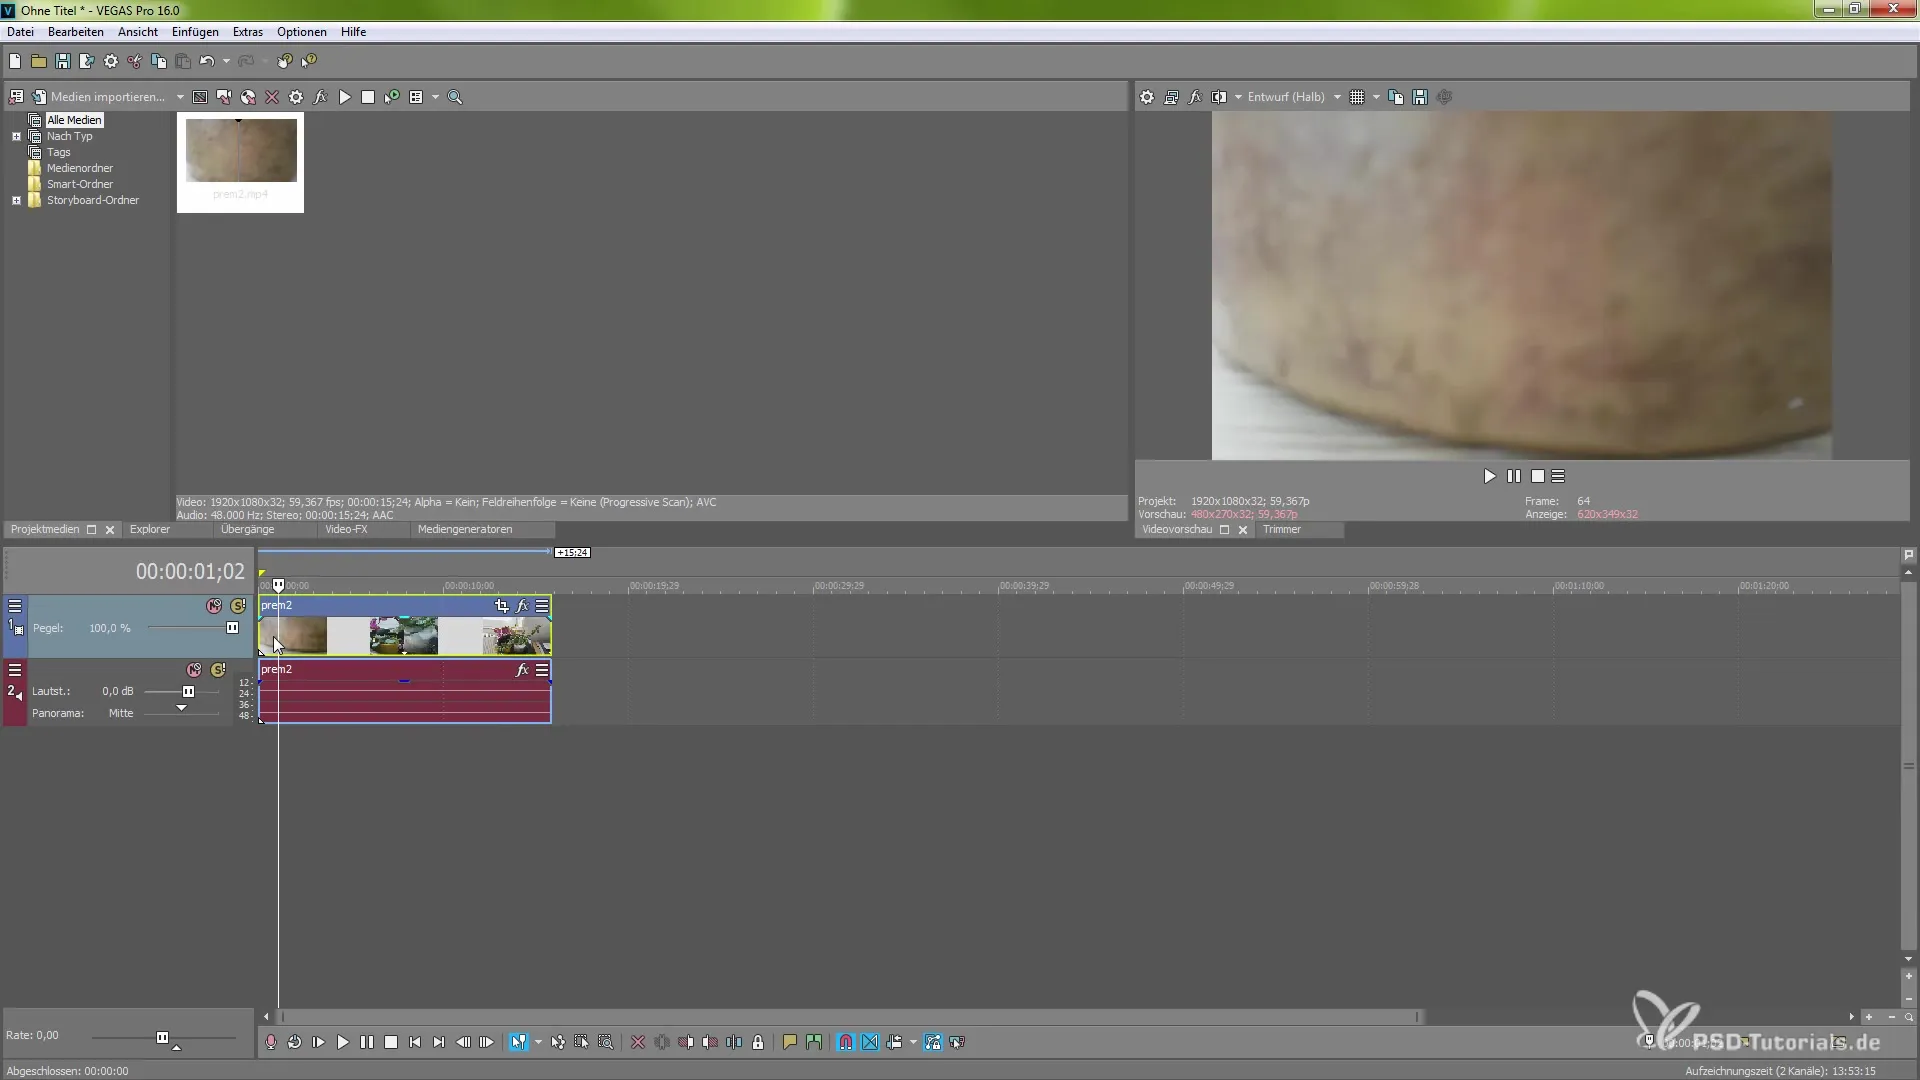Save the project with the floppy disk icon

[x=63, y=62]
